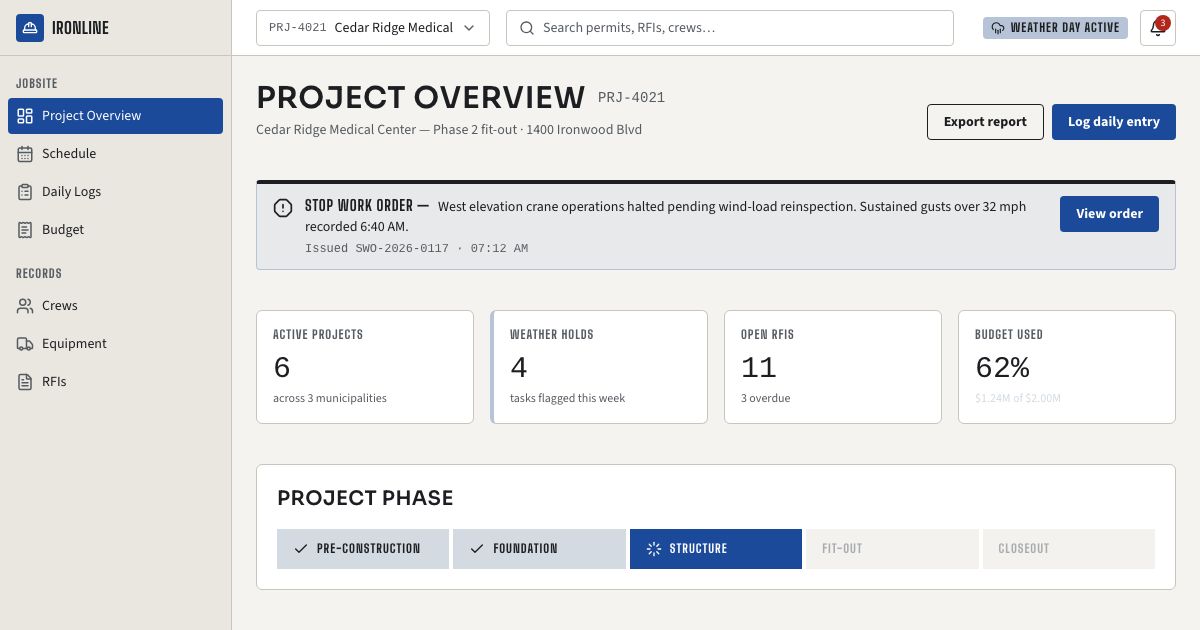Navigate to Budget section

click(x=115, y=230)
